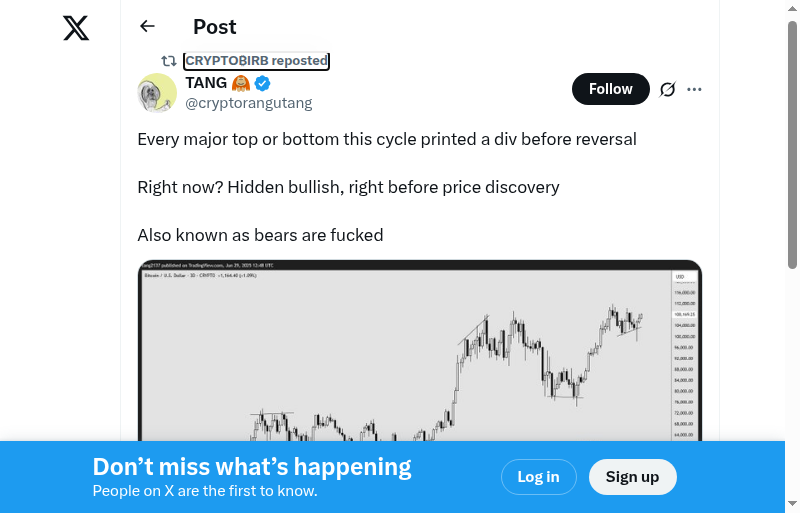Click the scrollbar down arrow
800x513 pixels.
[793, 504]
